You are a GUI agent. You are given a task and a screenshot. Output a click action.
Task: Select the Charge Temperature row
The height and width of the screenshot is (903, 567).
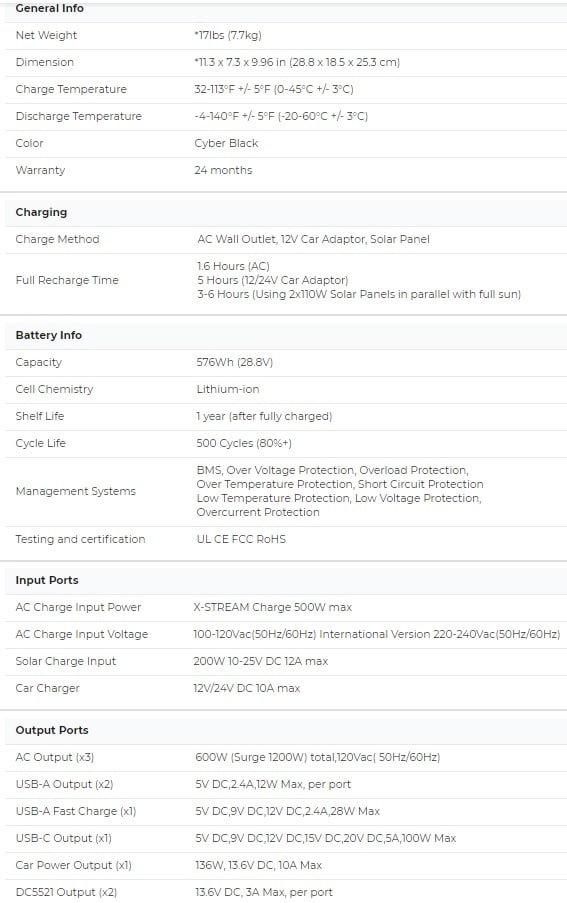point(286,89)
